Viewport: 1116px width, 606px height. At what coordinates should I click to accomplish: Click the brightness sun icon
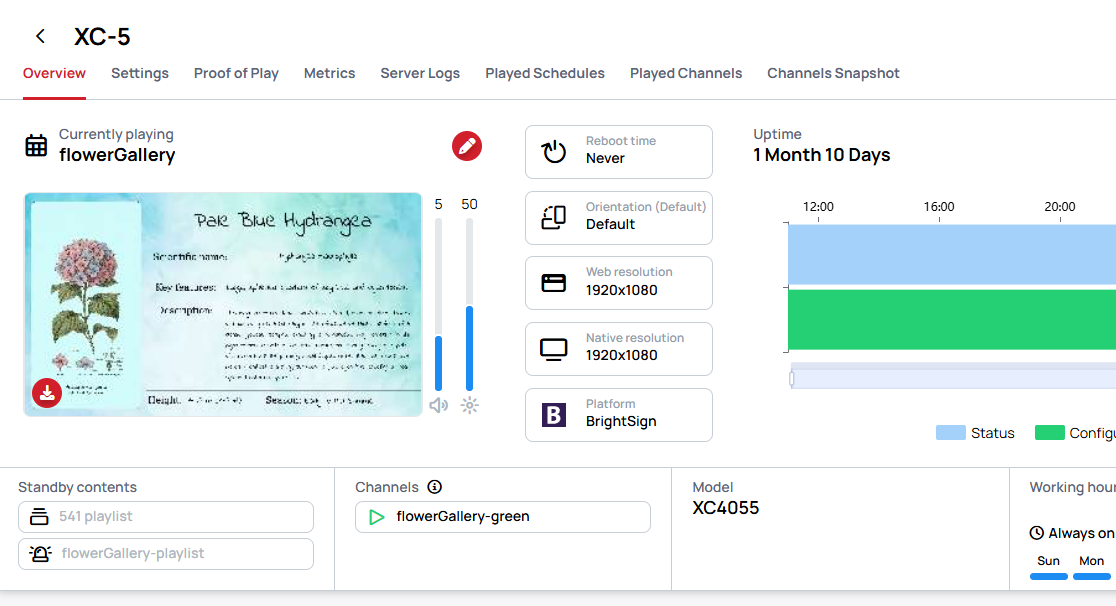[x=469, y=405]
